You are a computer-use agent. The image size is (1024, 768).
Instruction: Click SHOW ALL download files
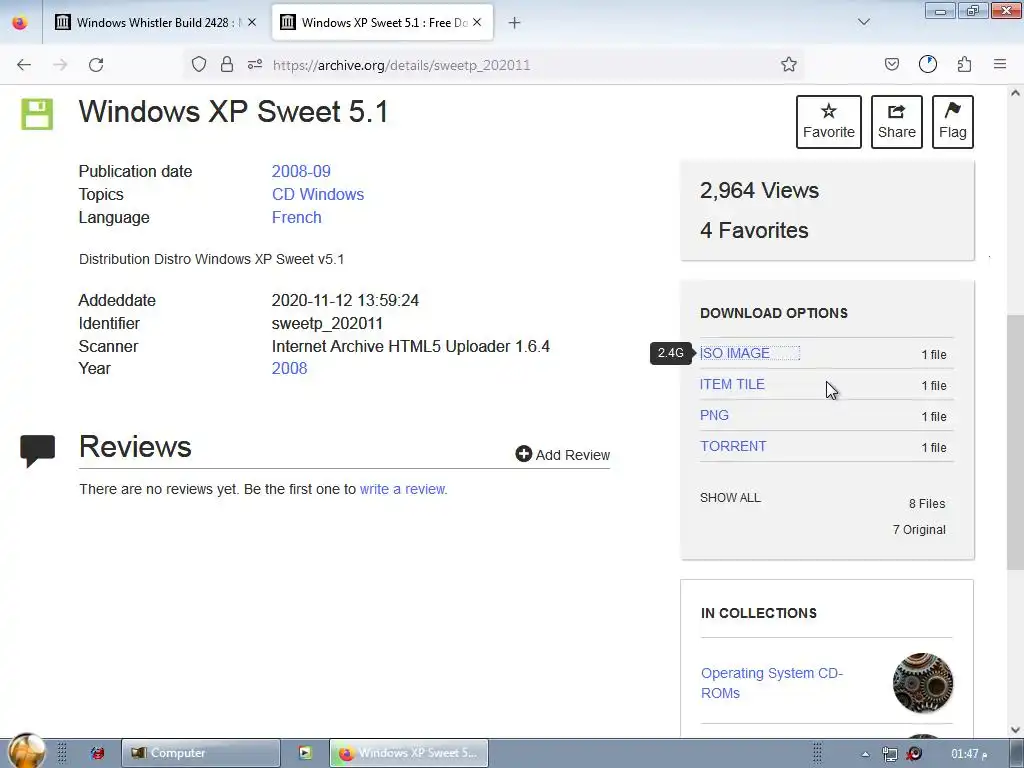click(730, 498)
